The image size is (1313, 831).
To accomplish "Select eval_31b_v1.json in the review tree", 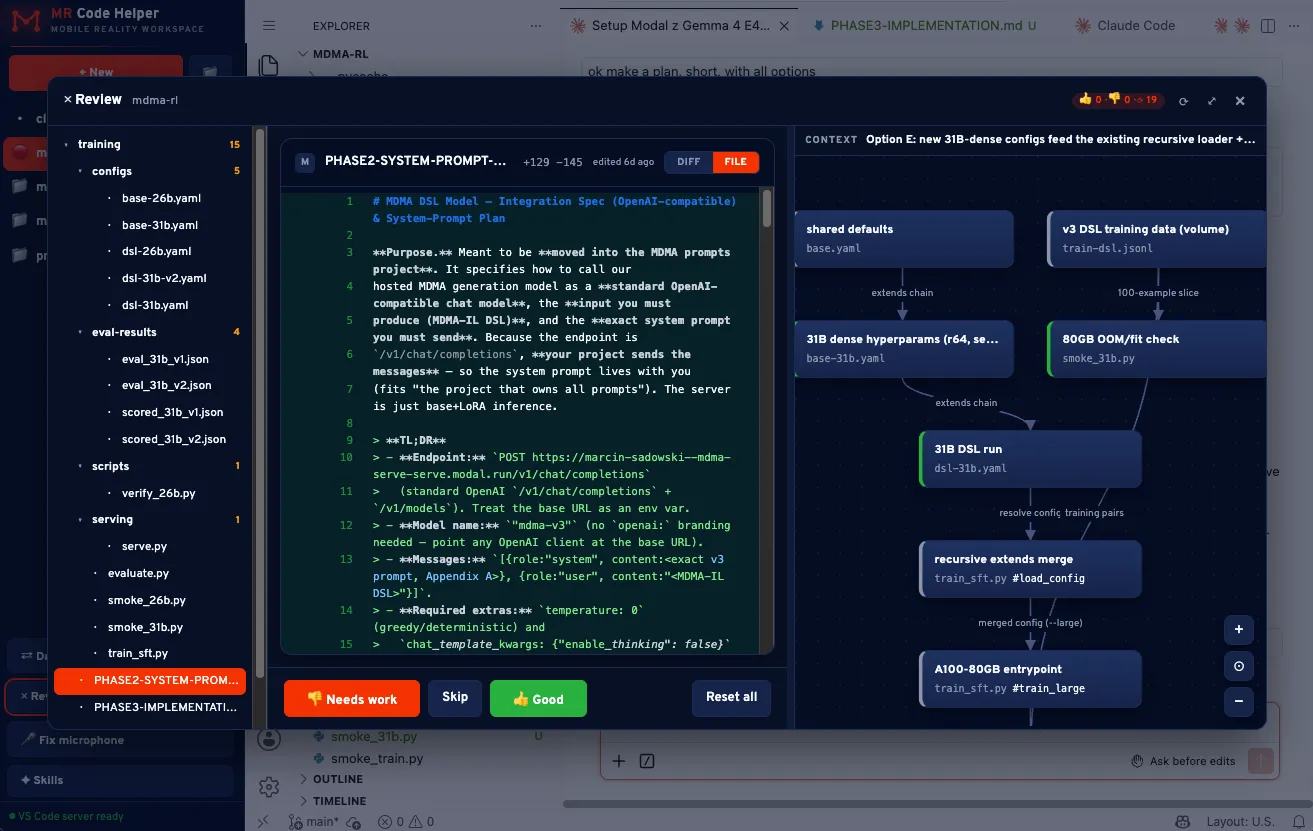I will [x=165, y=359].
